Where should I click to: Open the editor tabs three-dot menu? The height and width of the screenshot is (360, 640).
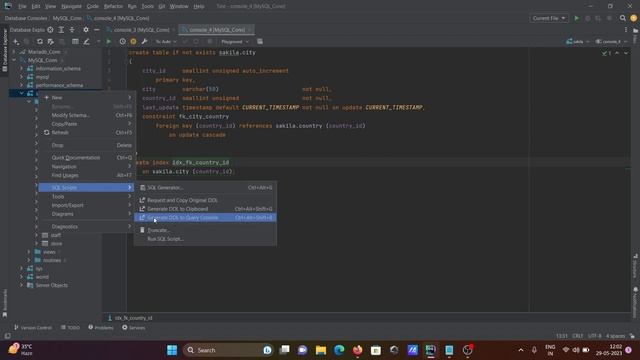click(626, 30)
